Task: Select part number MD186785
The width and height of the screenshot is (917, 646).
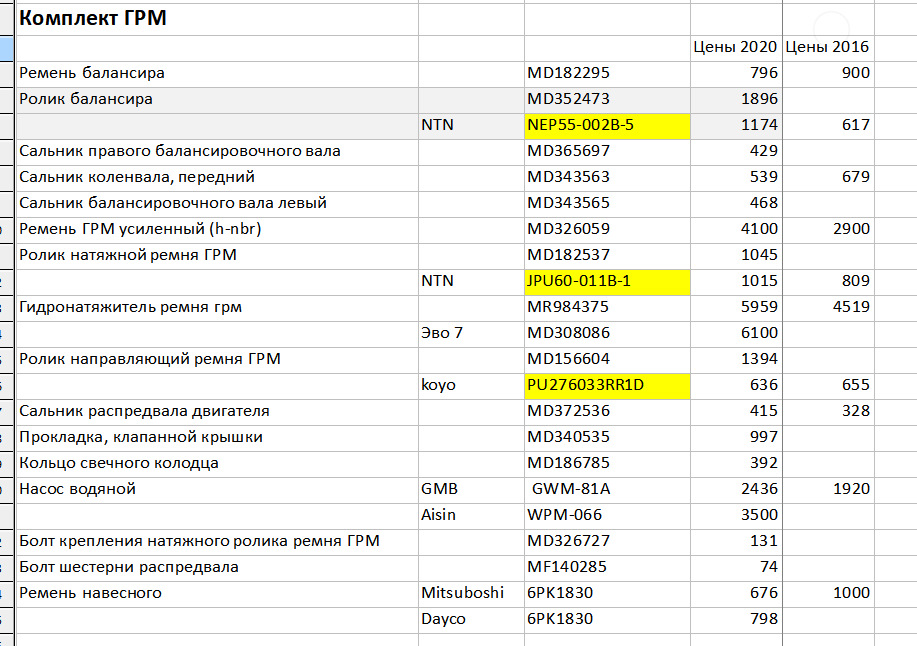Action: 607,464
